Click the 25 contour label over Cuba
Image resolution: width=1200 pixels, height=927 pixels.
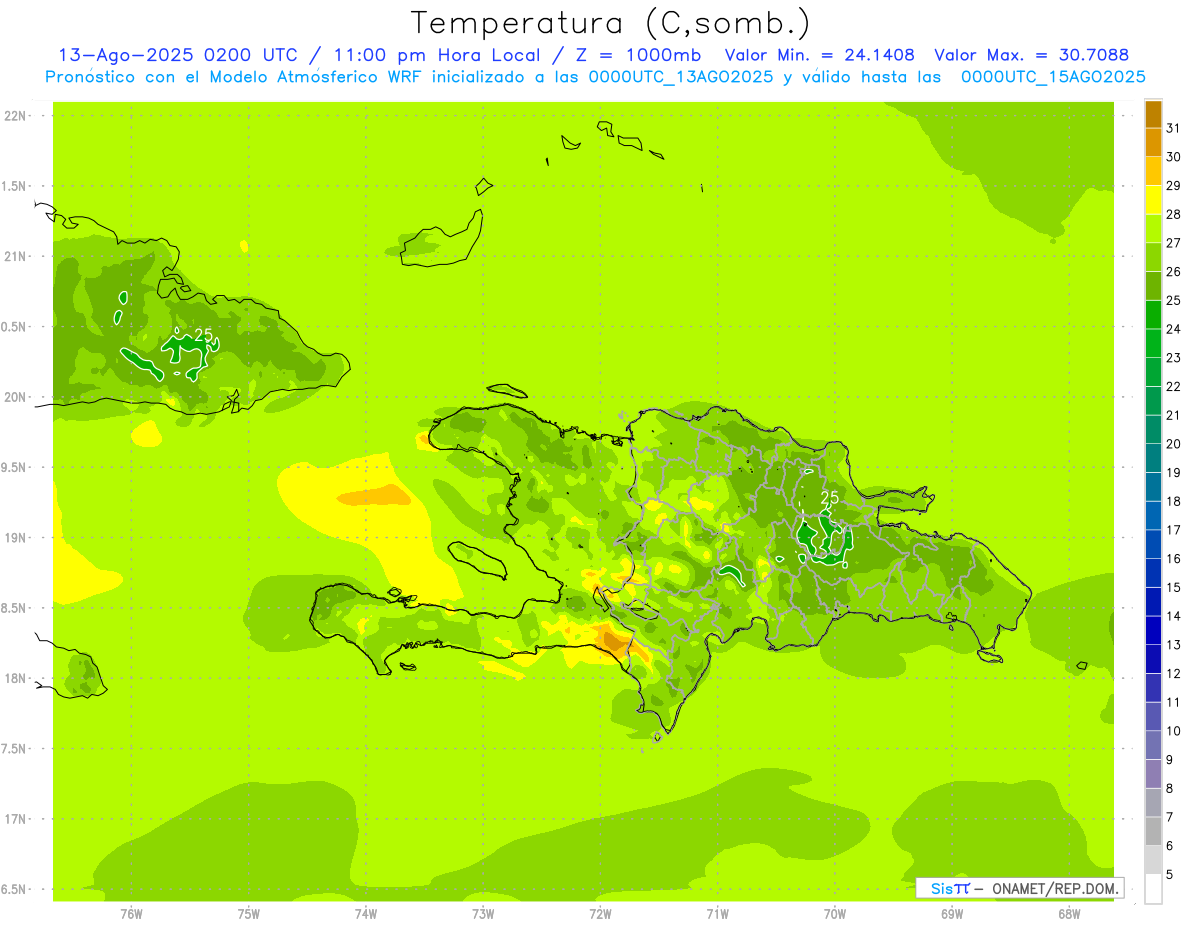(x=204, y=335)
